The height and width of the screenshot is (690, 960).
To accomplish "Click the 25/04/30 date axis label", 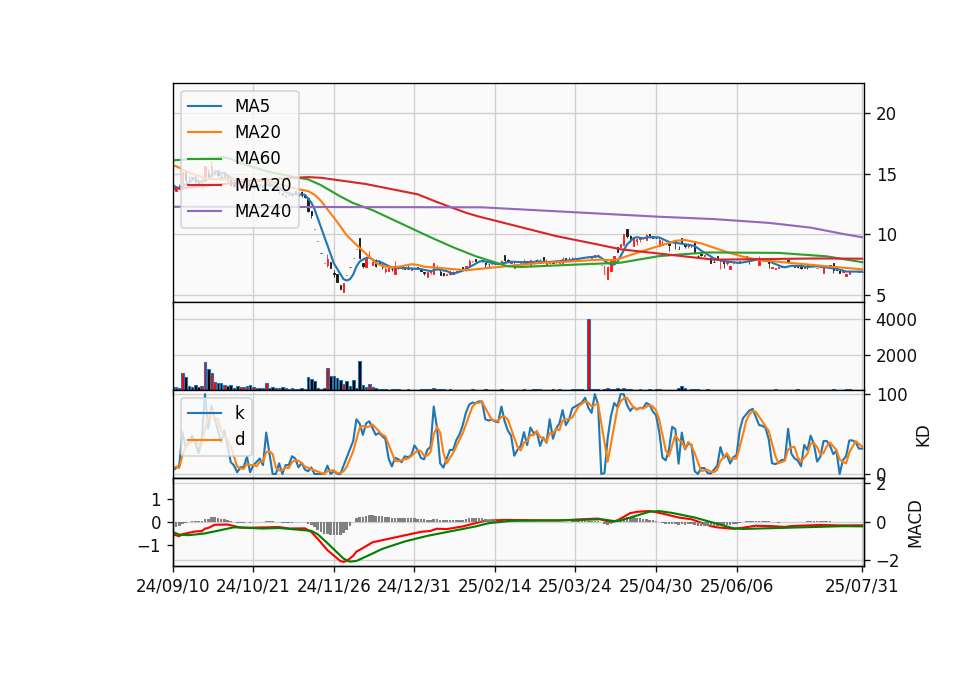I will (x=656, y=586).
